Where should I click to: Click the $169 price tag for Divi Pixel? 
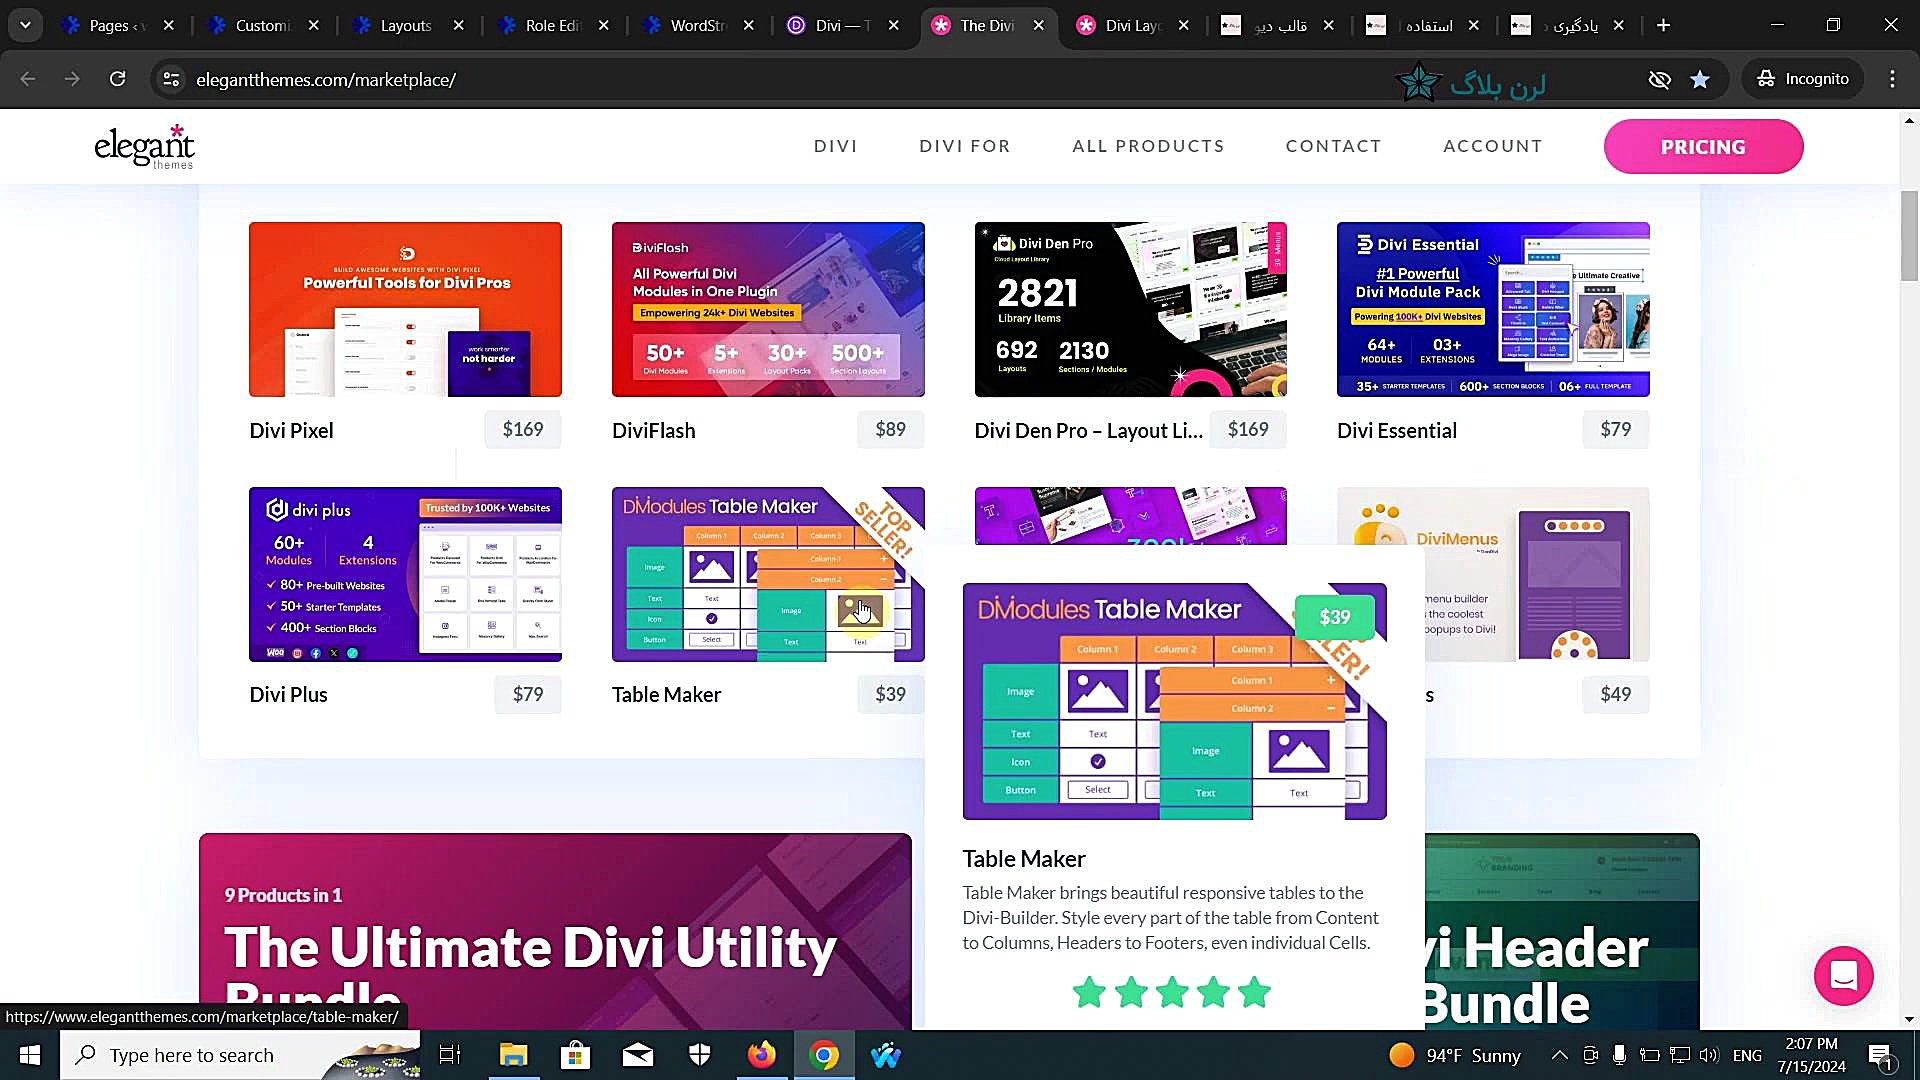[x=523, y=429]
